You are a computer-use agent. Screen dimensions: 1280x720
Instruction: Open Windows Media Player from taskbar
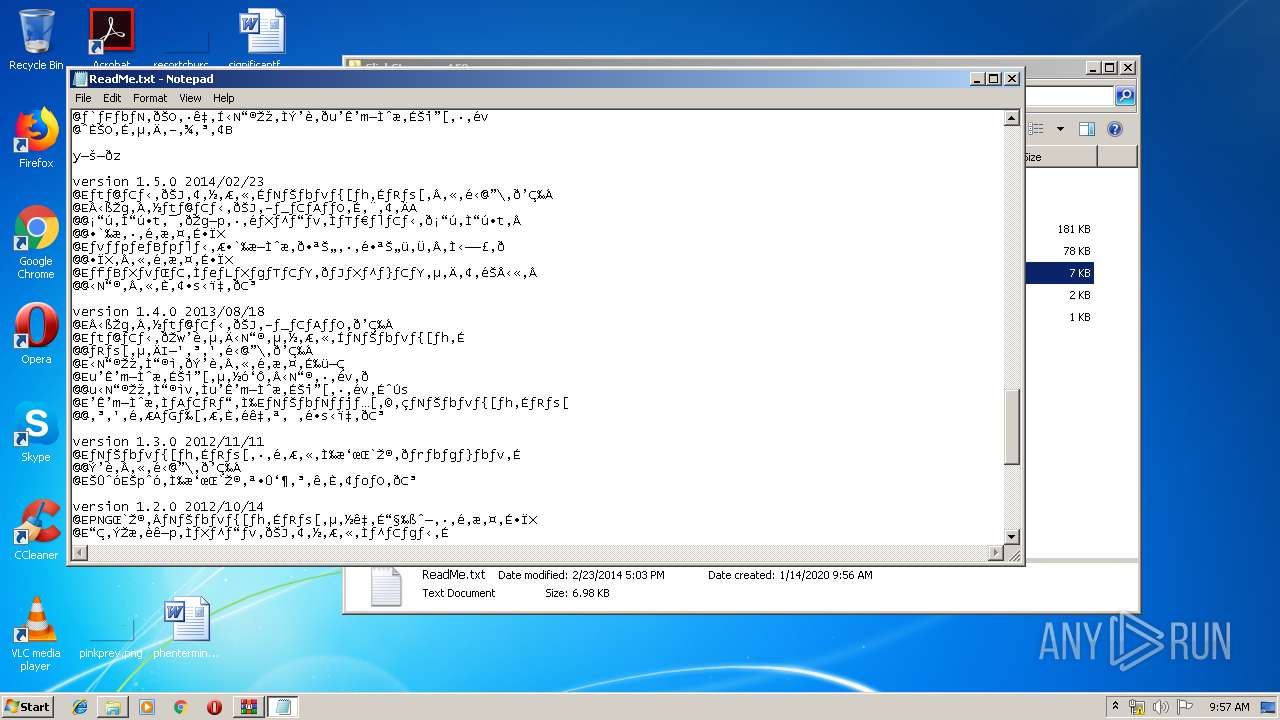coord(147,707)
